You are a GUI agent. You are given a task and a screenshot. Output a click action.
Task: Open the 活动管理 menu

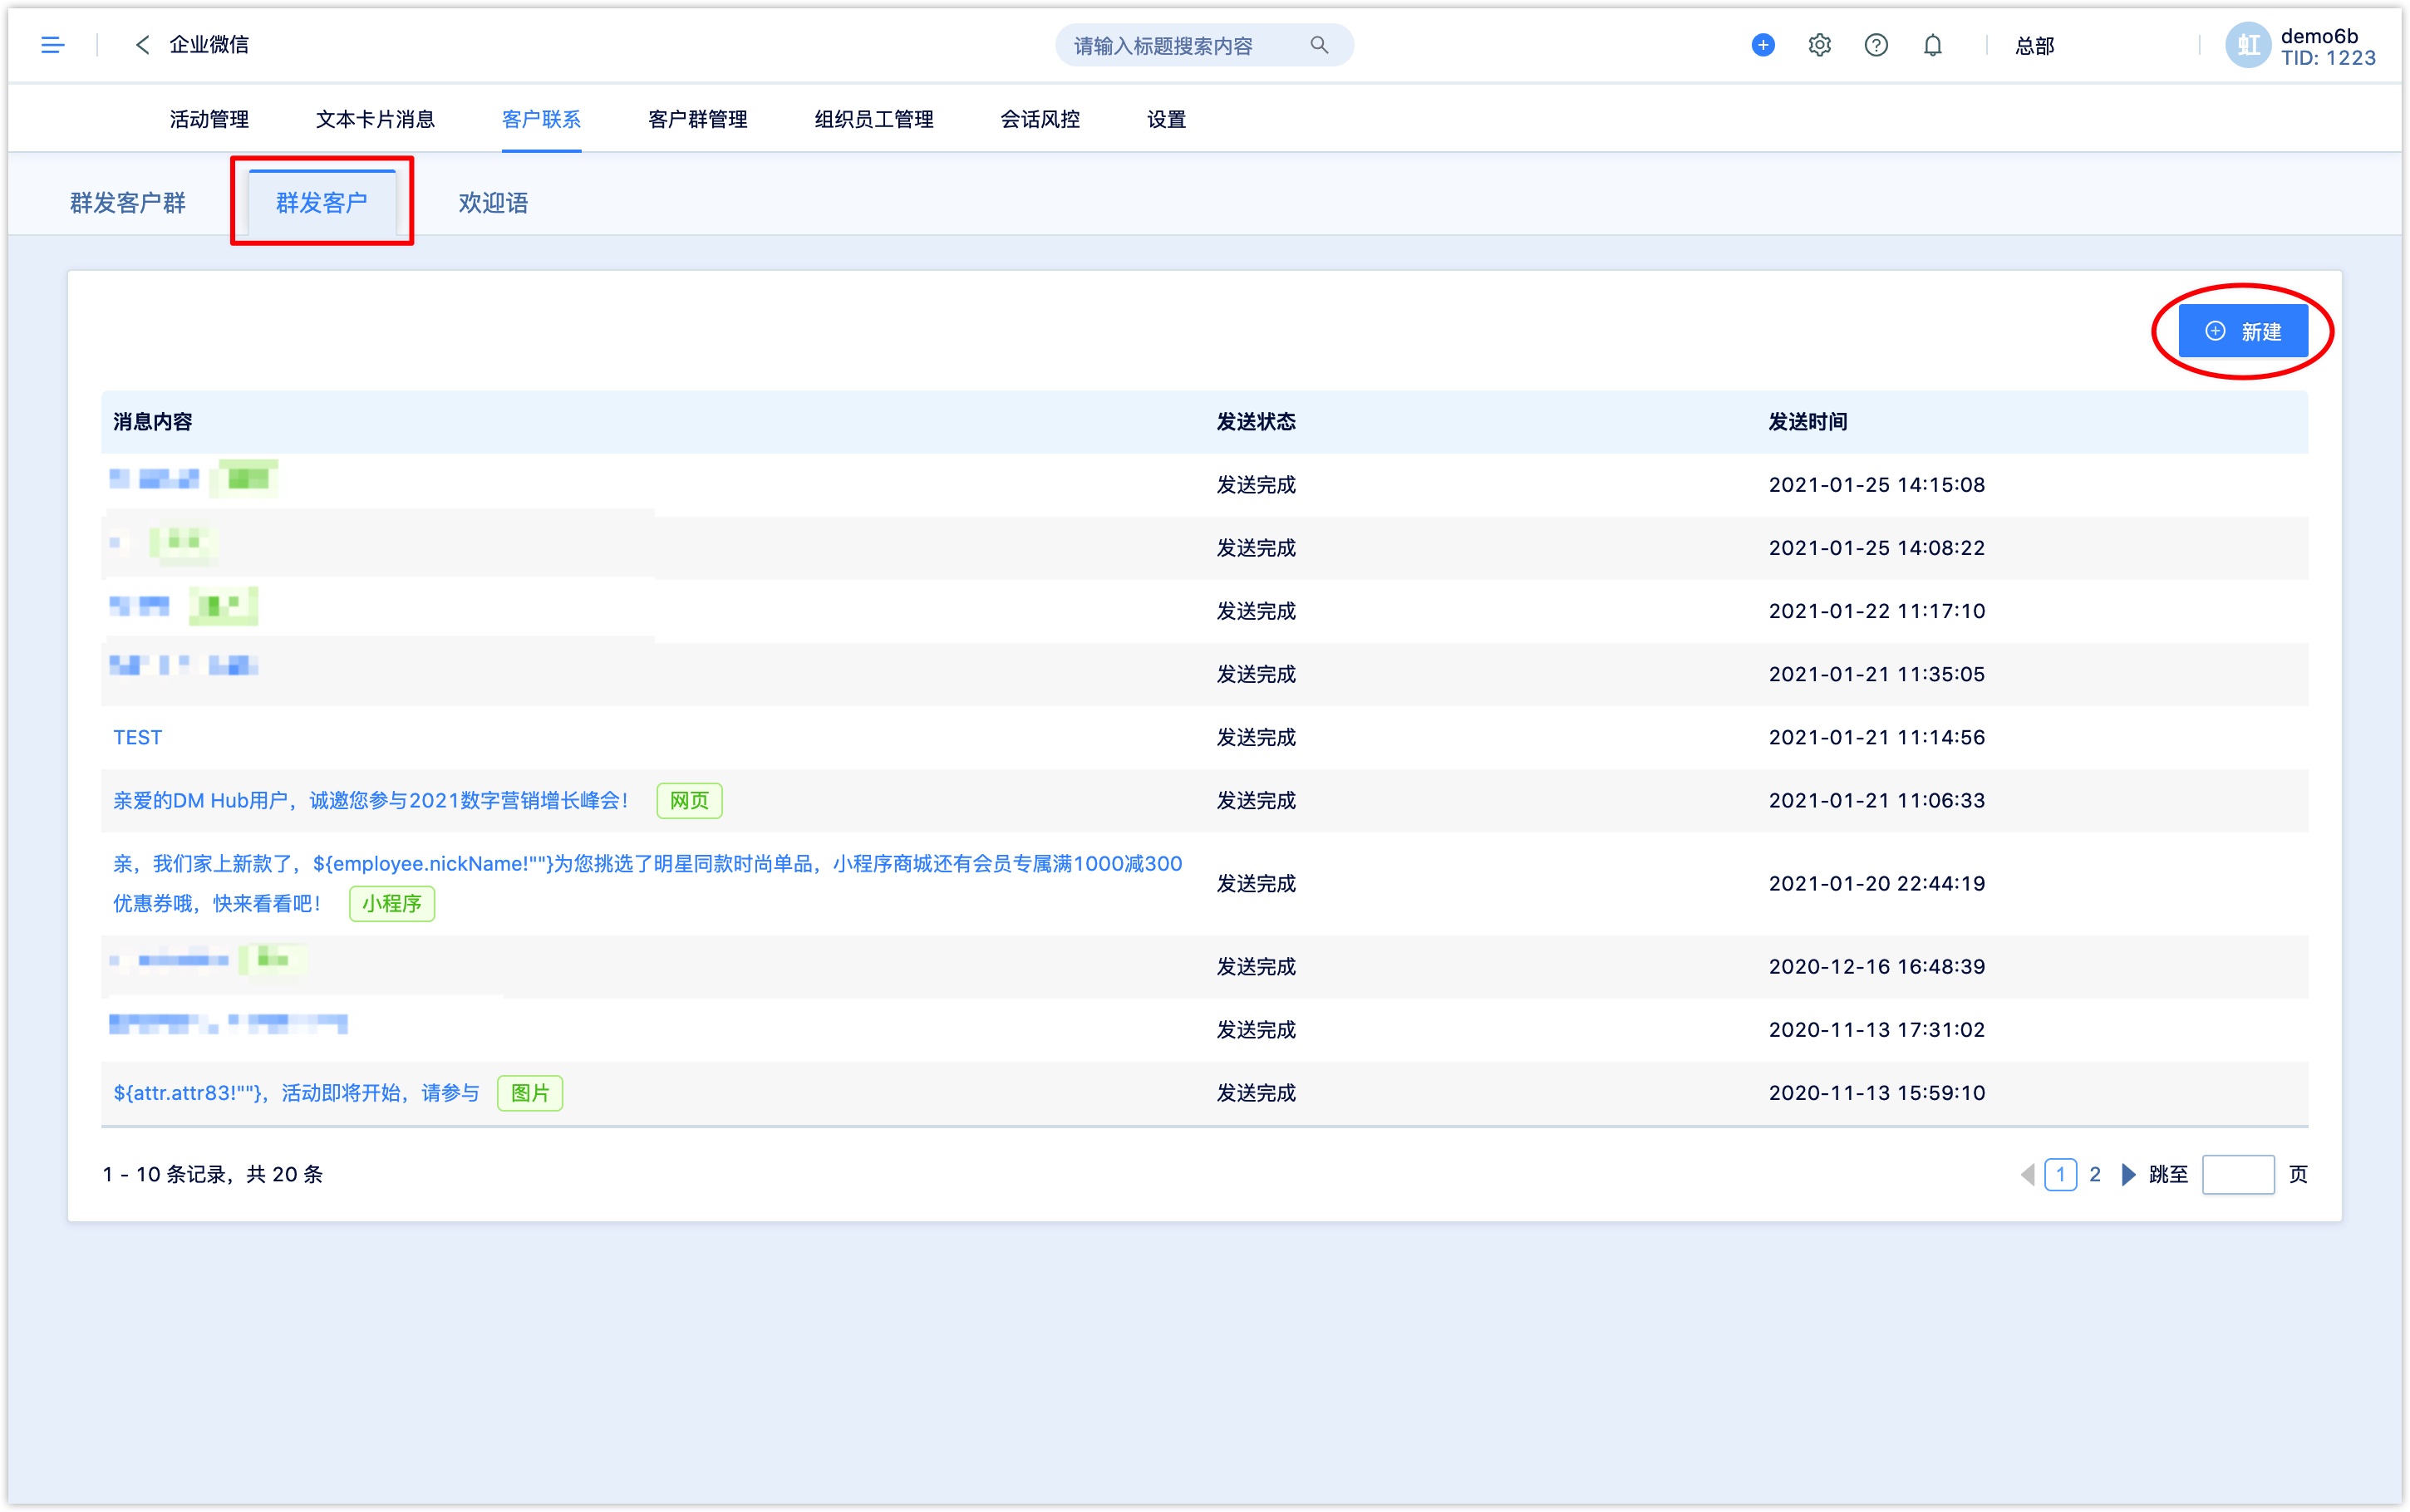209,119
